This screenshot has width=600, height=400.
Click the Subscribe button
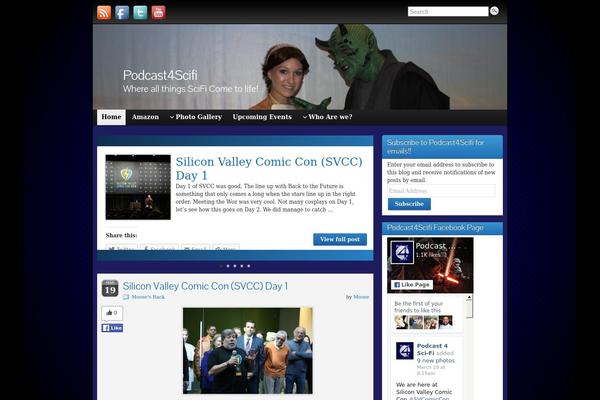pyautogui.click(x=409, y=204)
